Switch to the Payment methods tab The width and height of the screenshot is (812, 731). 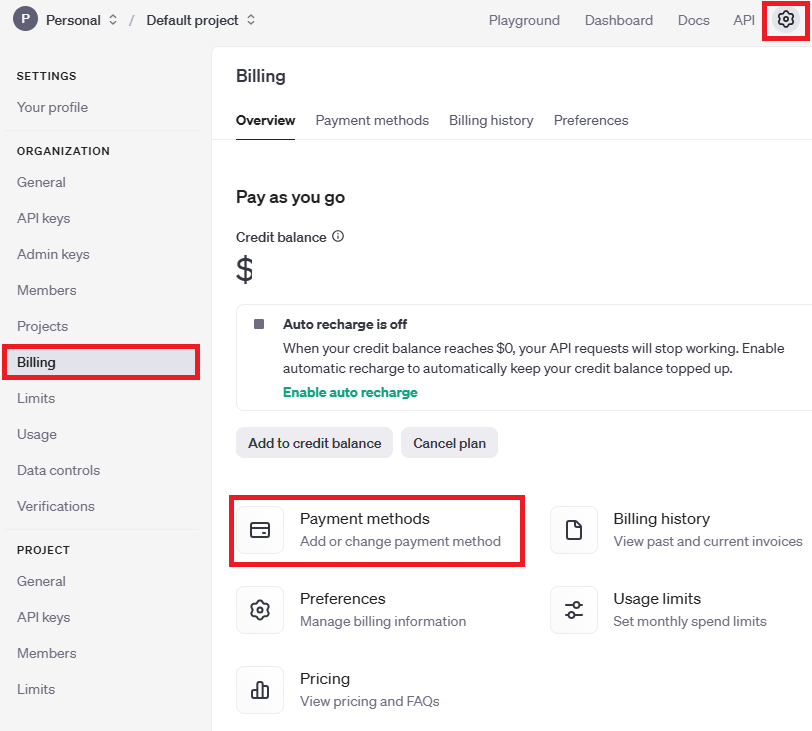372,120
